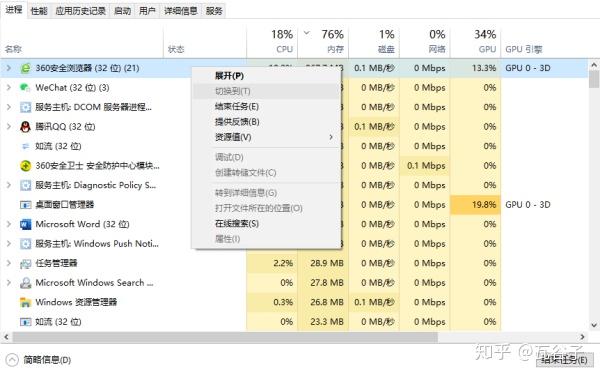This screenshot has width=600, height=377.
Task: Switch to the 应用历史记录 tab
Action: pos(80,11)
